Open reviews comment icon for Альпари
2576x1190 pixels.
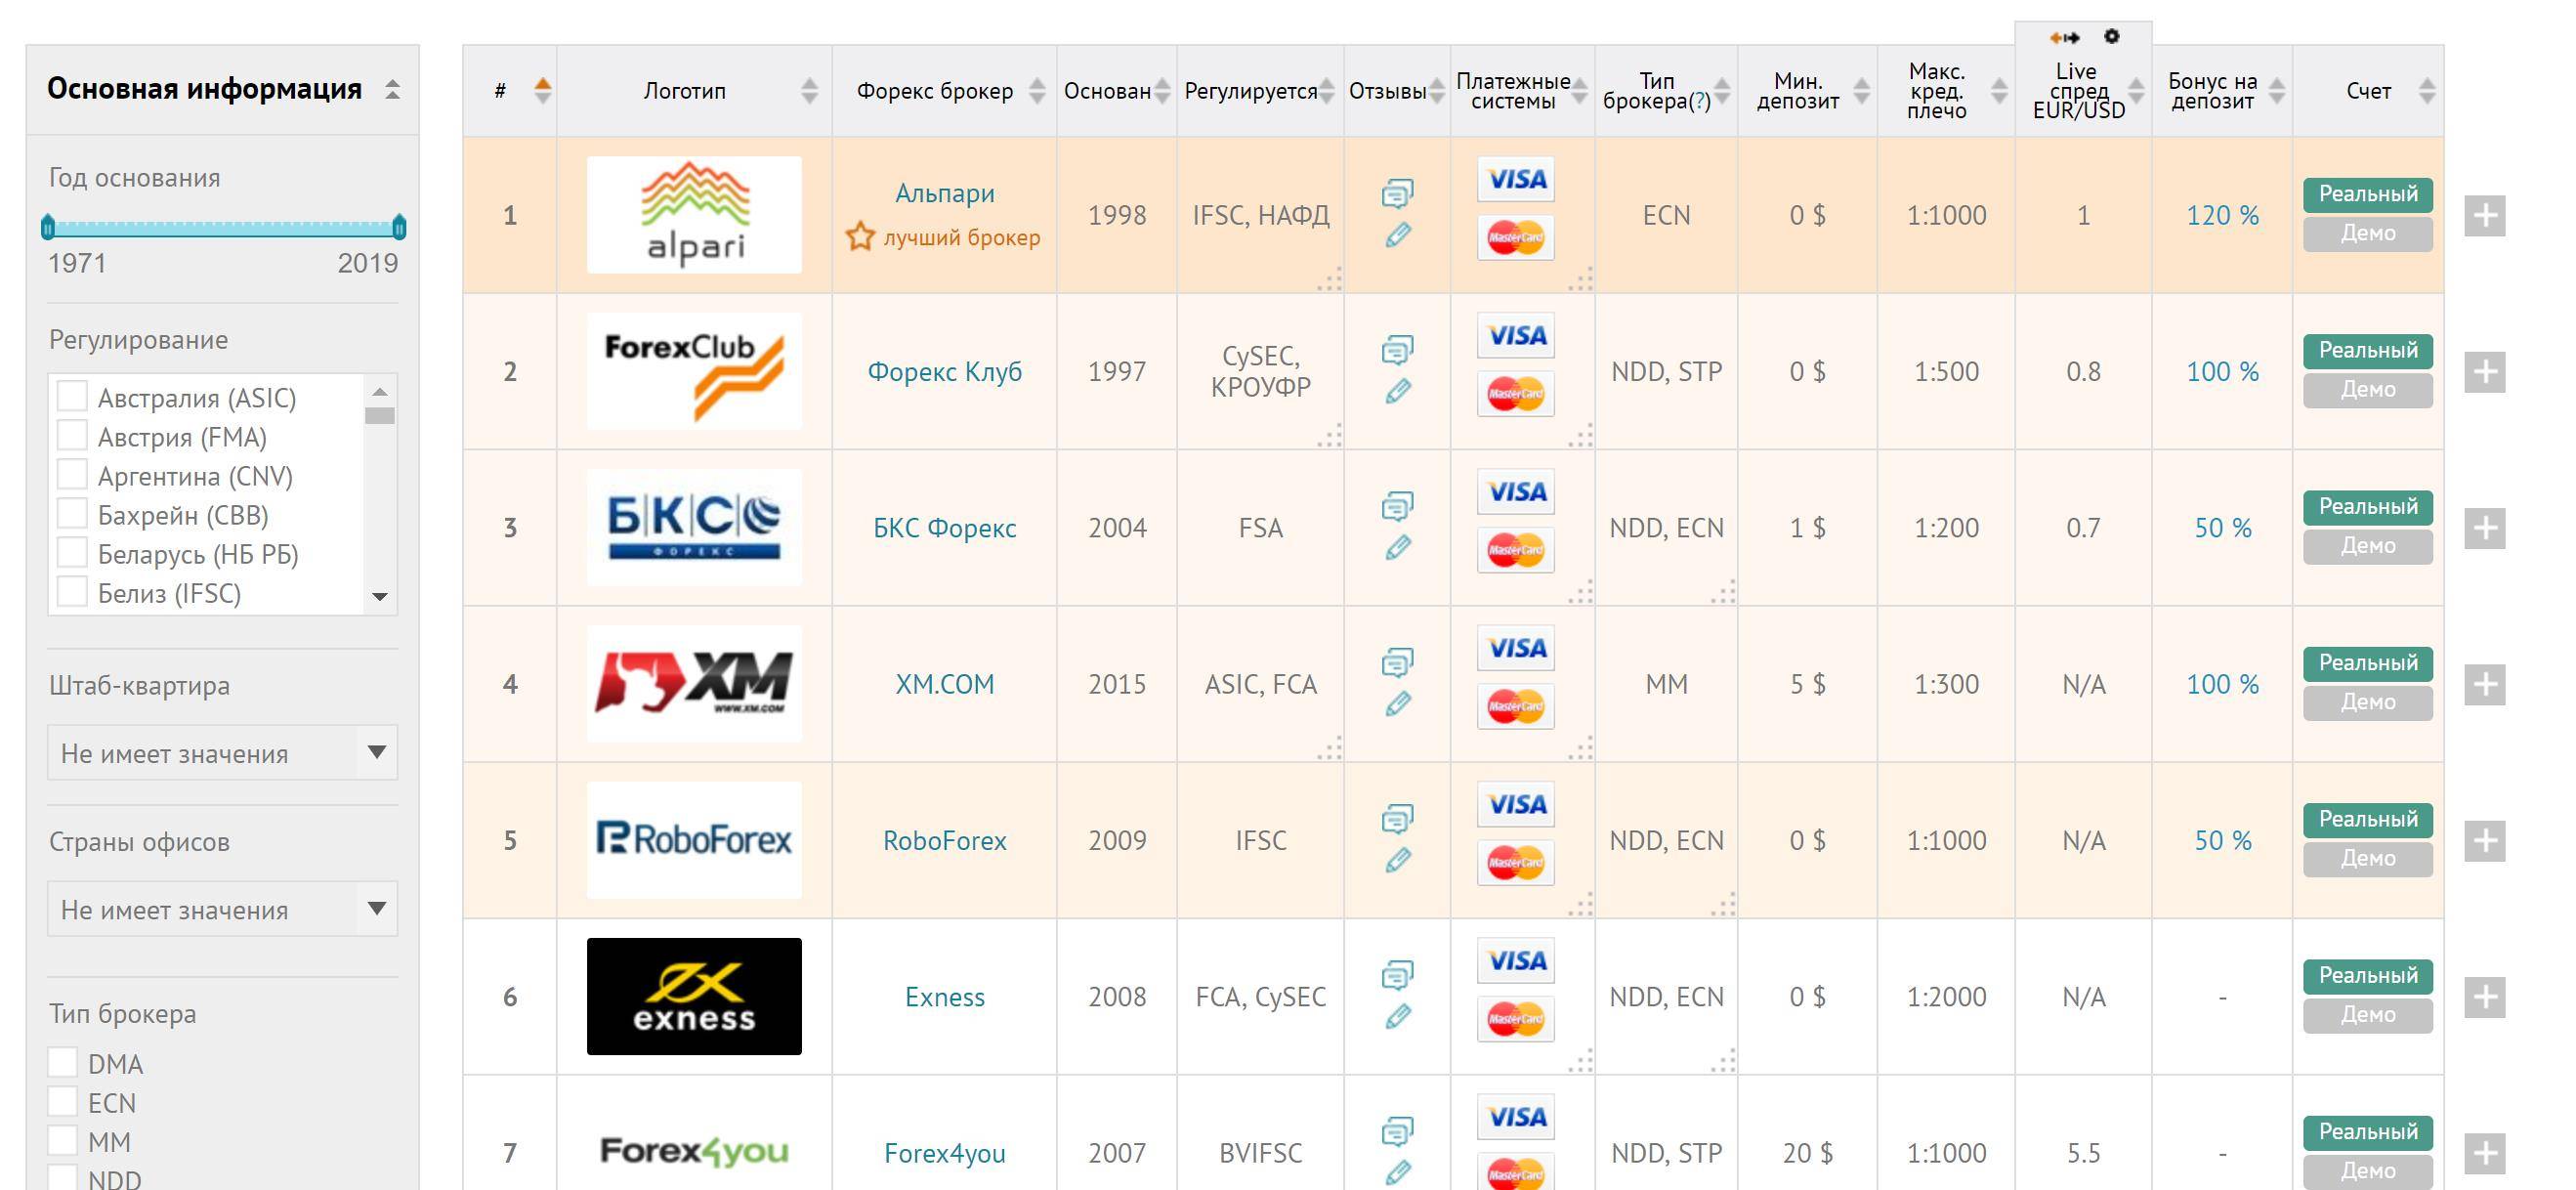[x=1397, y=193]
